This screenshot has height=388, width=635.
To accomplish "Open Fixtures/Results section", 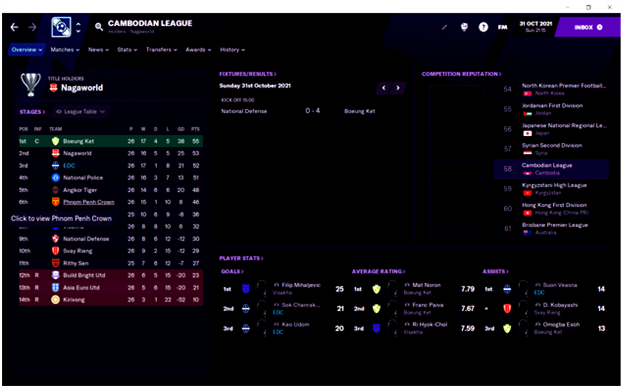I will pyautogui.click(x=248, y=74).
